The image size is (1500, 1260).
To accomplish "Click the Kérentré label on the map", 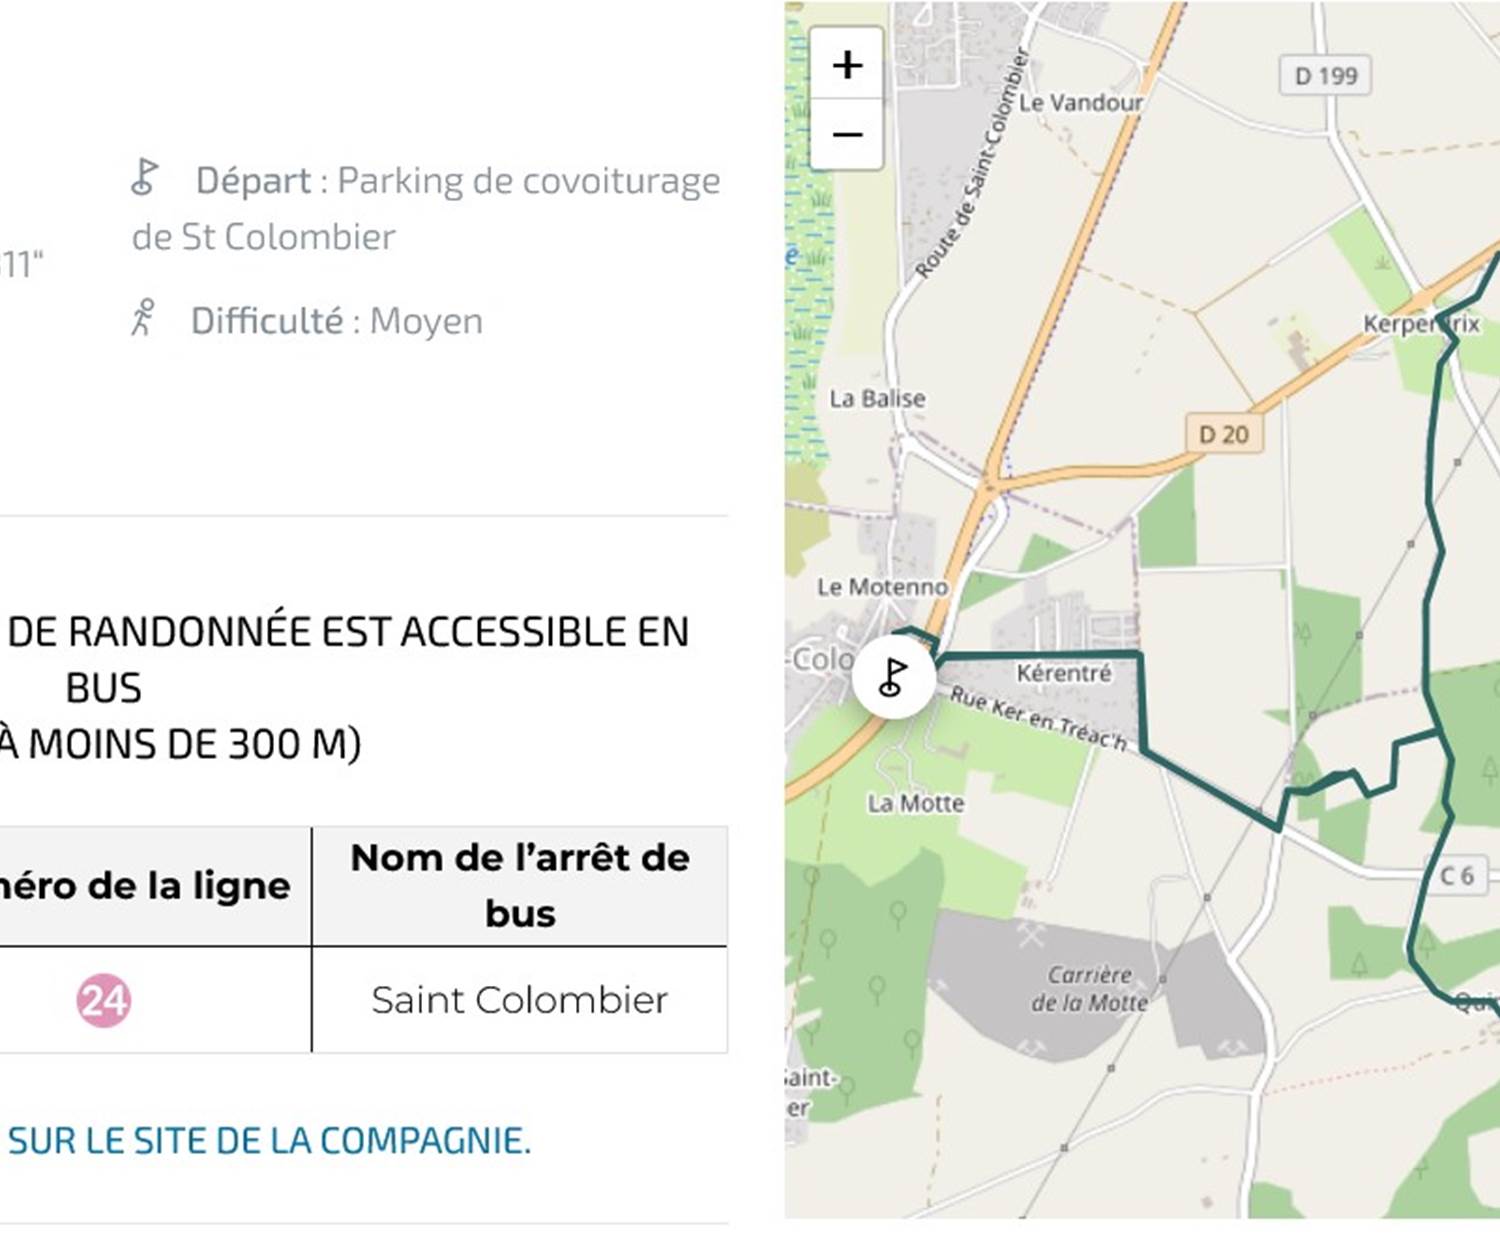I will [x=1064, y=673].
